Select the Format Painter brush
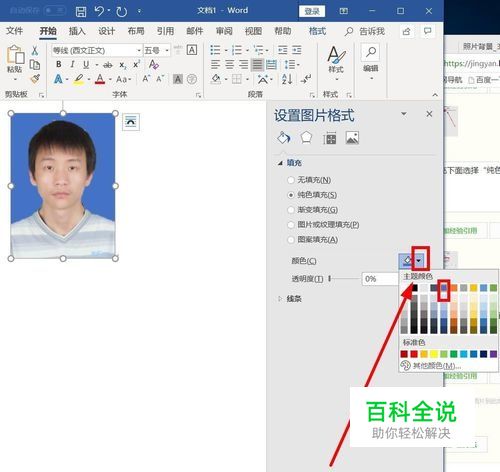500x472 pixels. [35, 79]
